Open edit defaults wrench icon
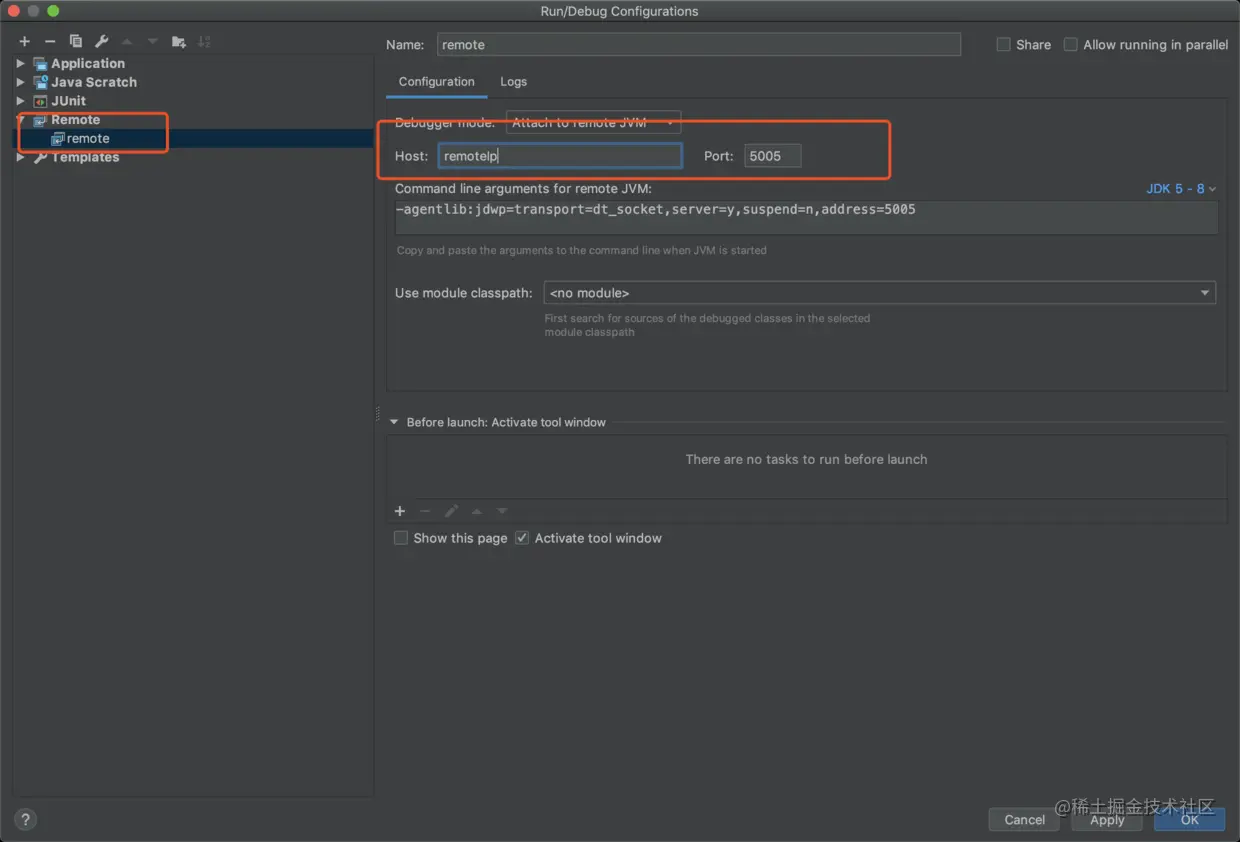Screen dimensions: 1240x842 click(101, 41)
